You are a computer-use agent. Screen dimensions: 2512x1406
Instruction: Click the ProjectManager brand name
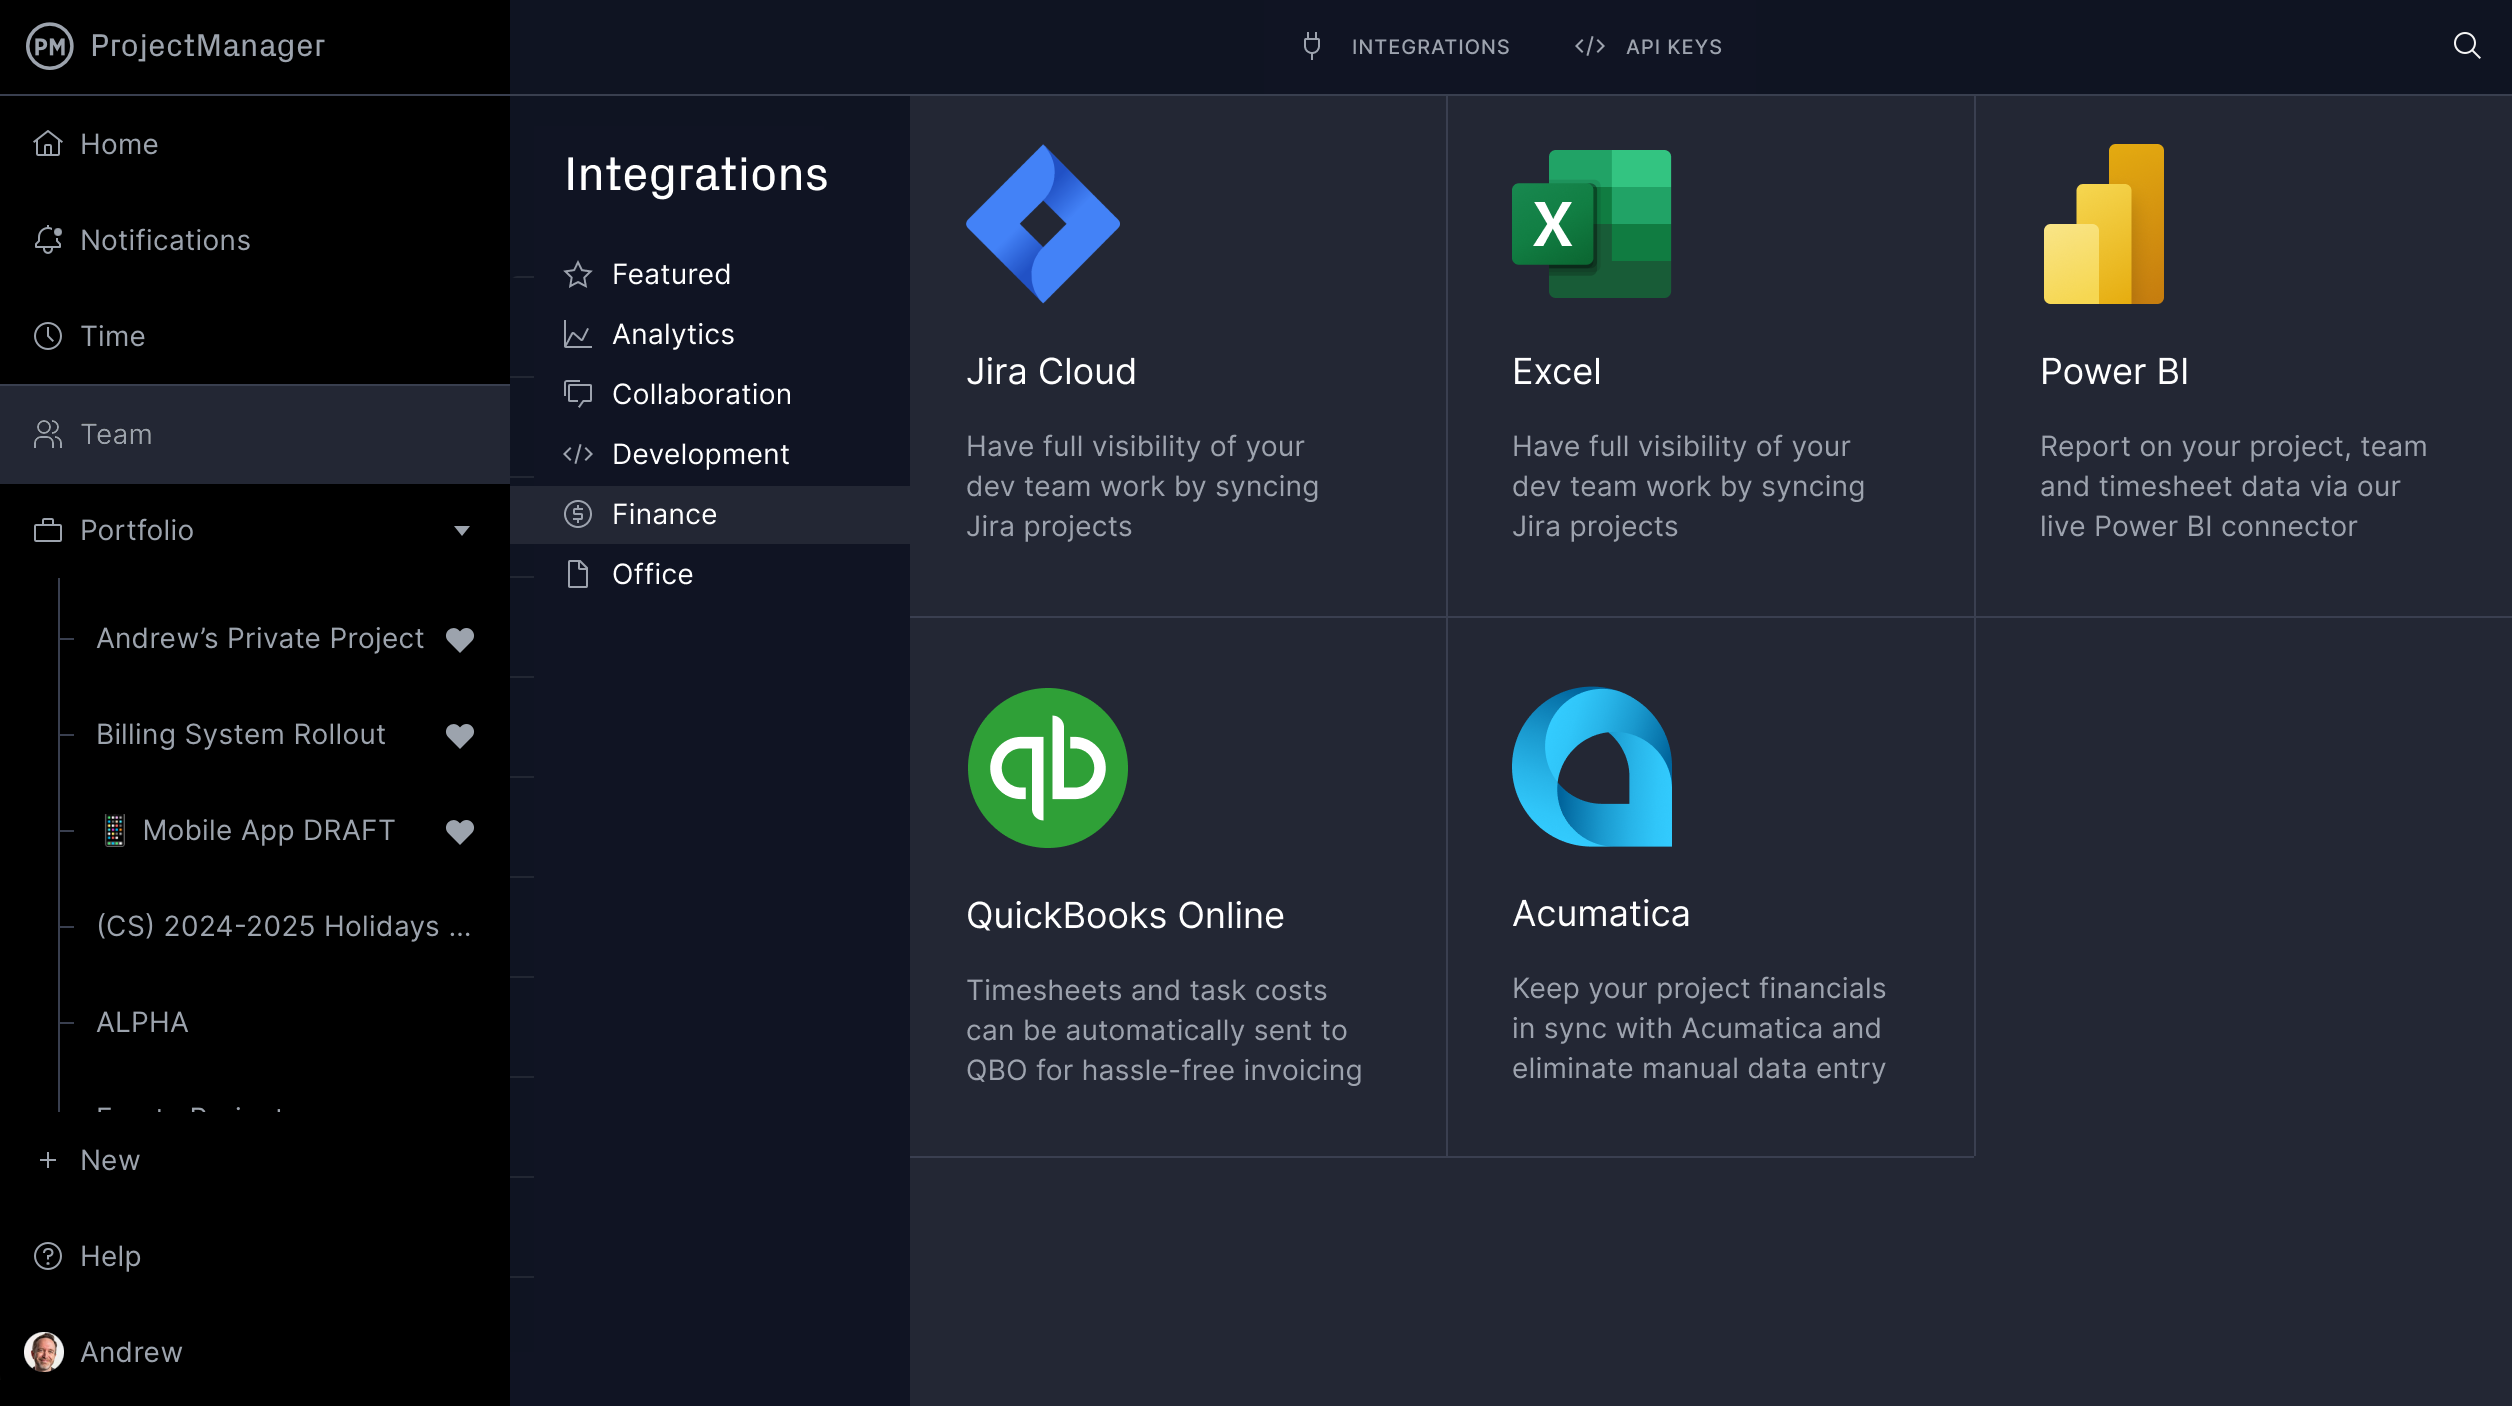click(208, 46)
